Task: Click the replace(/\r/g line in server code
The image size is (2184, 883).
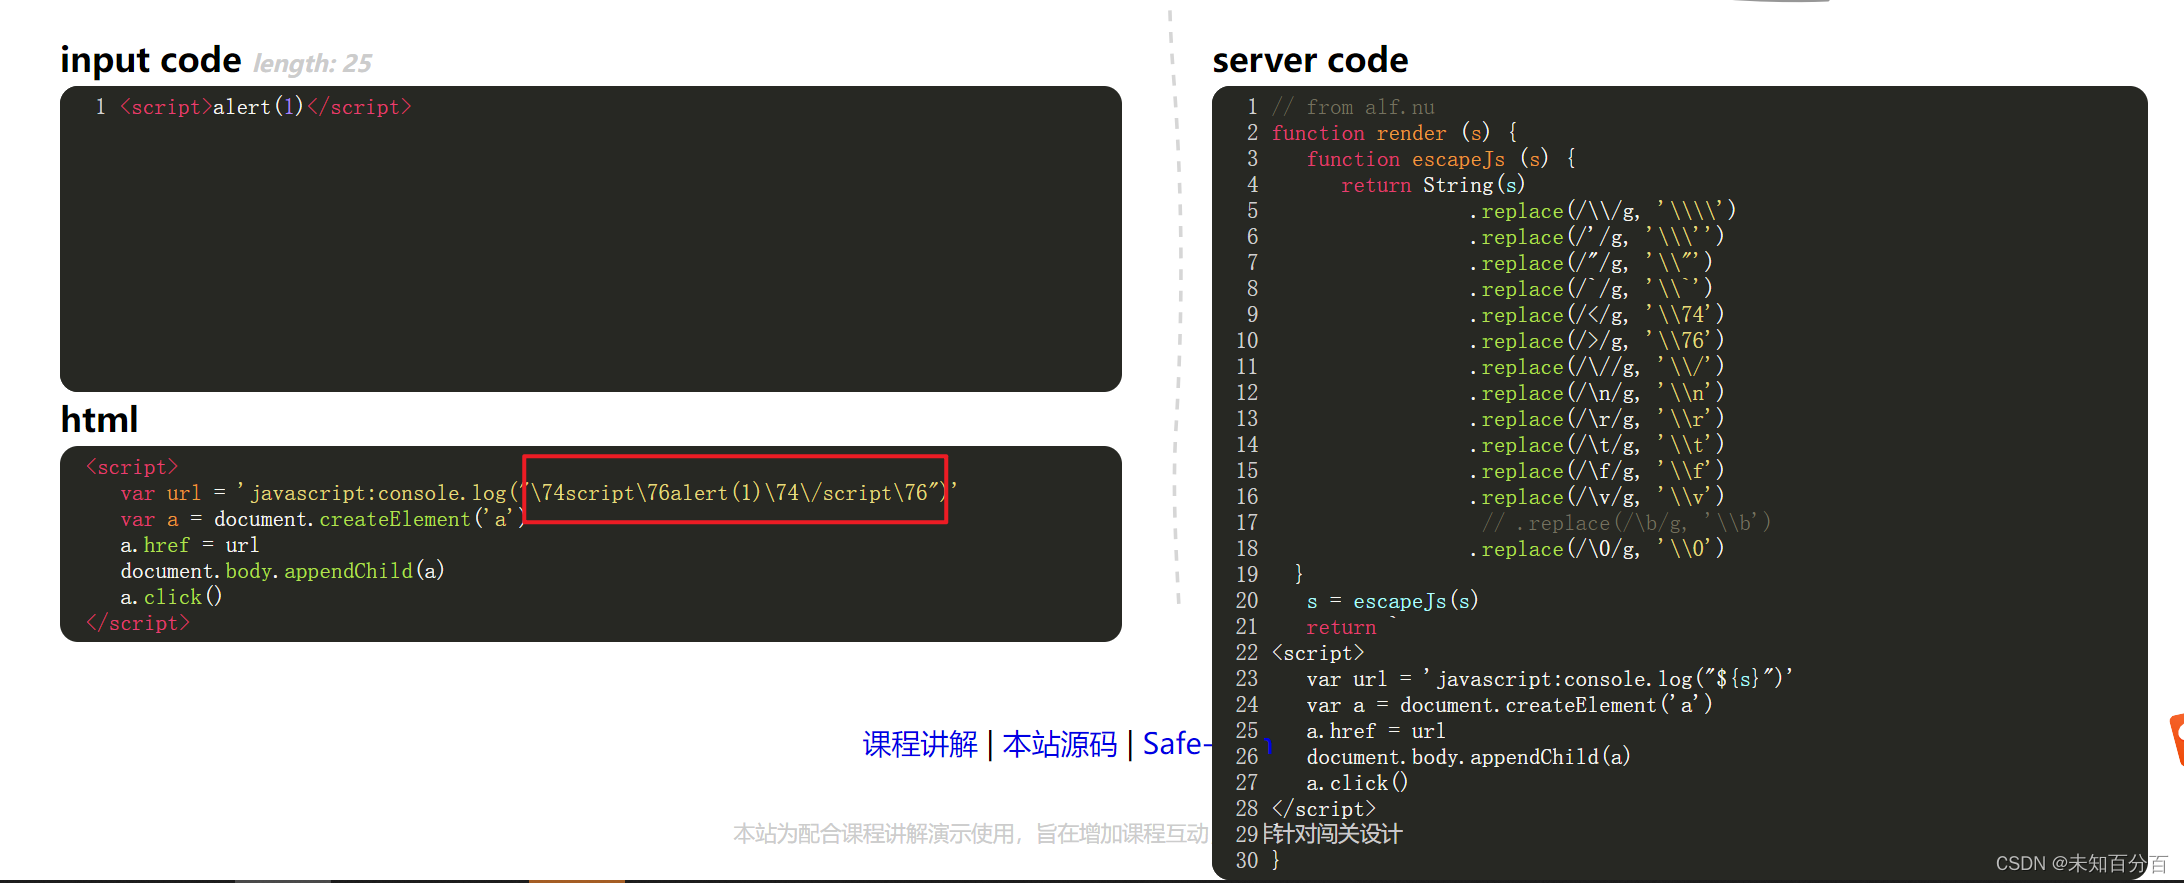Action: click(x=1596, y=419)
